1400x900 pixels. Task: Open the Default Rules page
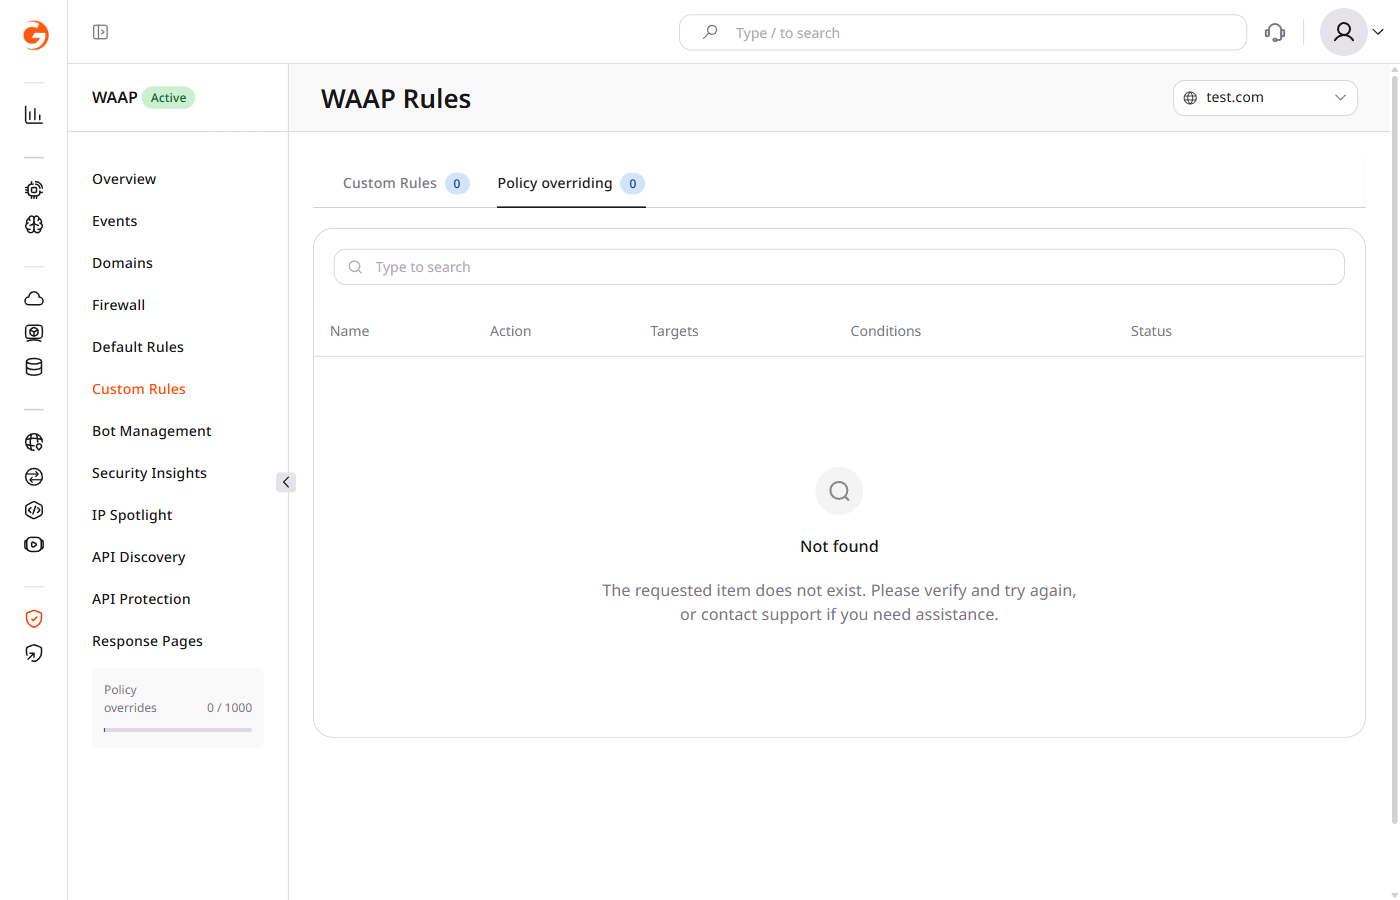138,347
